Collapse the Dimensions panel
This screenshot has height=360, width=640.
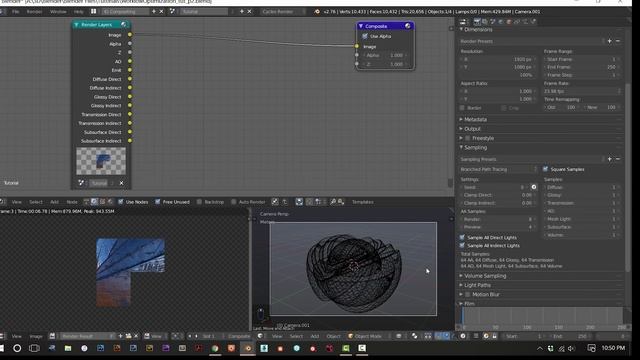[461, 29]
